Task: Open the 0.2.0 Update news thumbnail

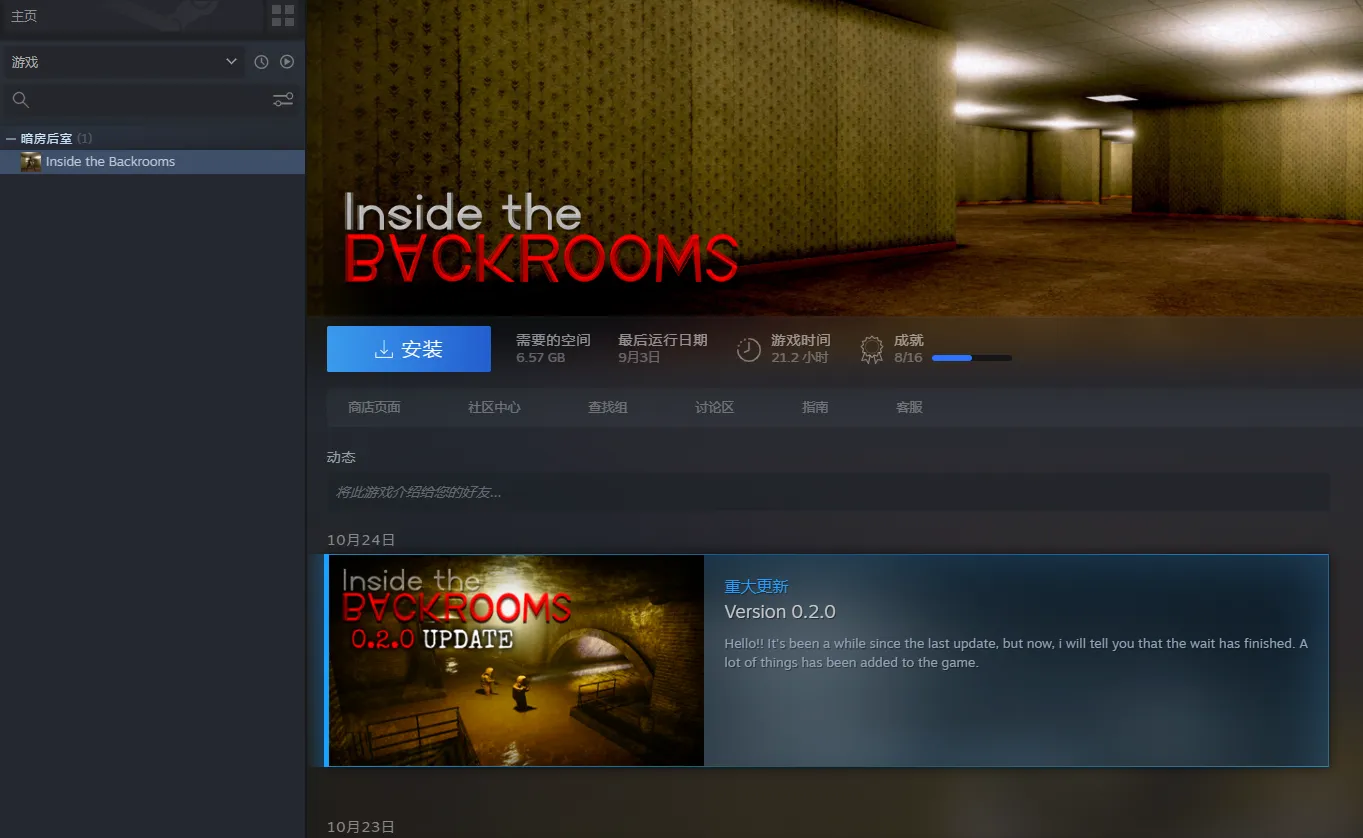Action: [x=516, y=660]
